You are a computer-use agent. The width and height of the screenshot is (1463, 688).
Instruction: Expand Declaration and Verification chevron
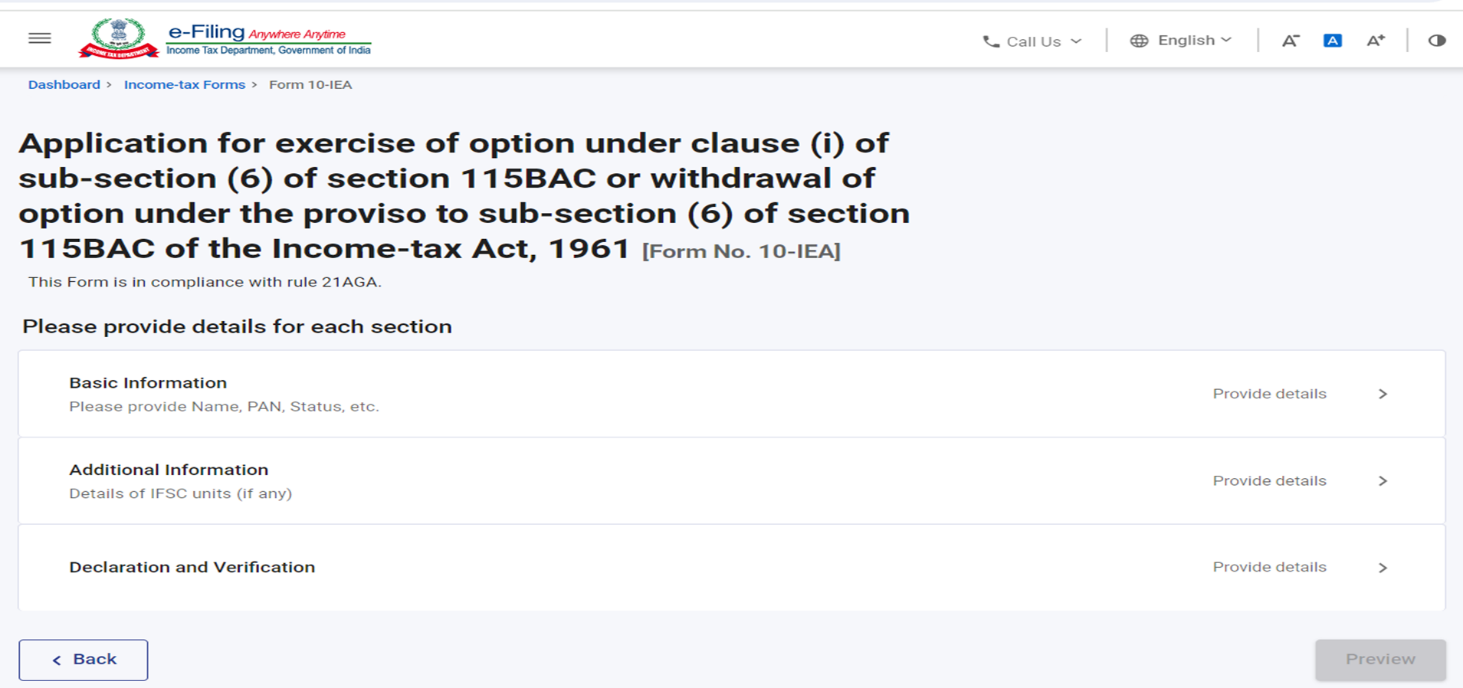pos(1383,567)
